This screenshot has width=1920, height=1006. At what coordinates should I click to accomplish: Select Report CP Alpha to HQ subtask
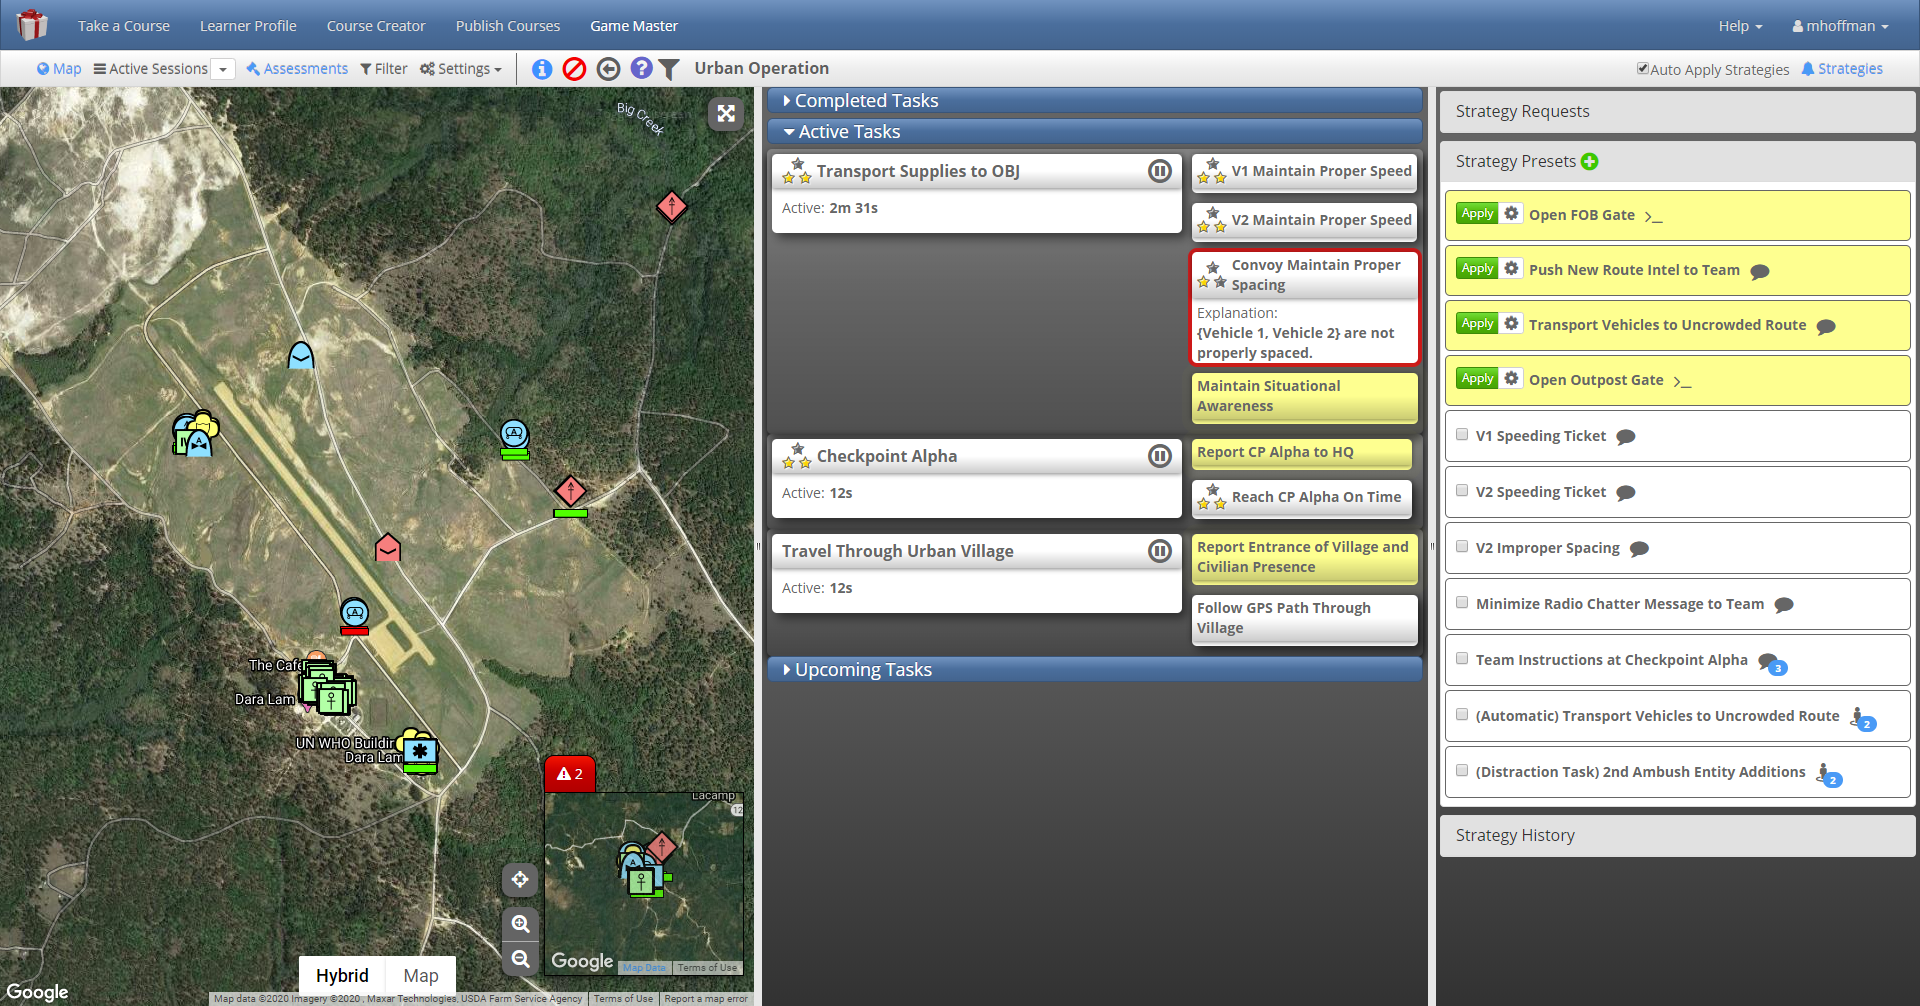coord(1302,453)
